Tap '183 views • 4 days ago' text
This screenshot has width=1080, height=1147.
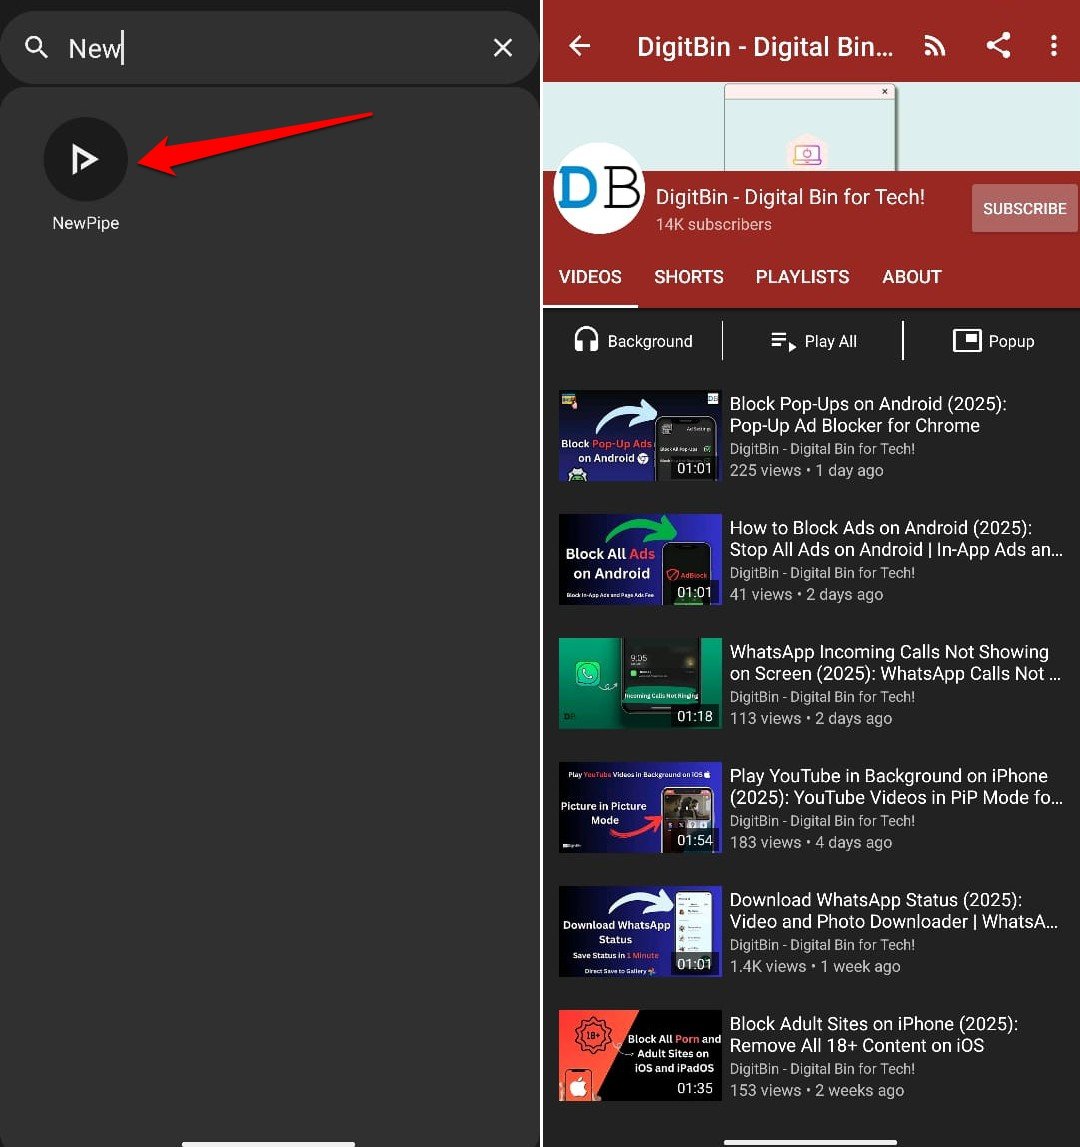point(811,843)
